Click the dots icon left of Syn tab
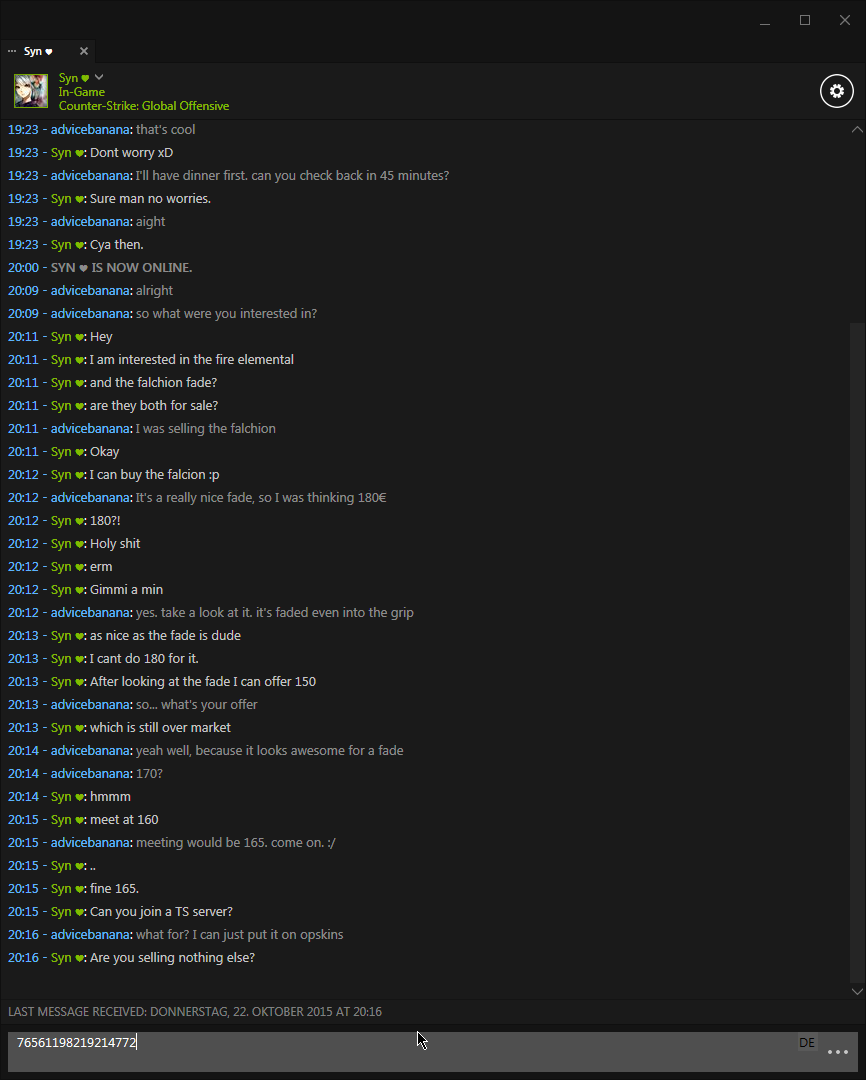This screenshot has width=866, height=1080. [x=12, y=51]
